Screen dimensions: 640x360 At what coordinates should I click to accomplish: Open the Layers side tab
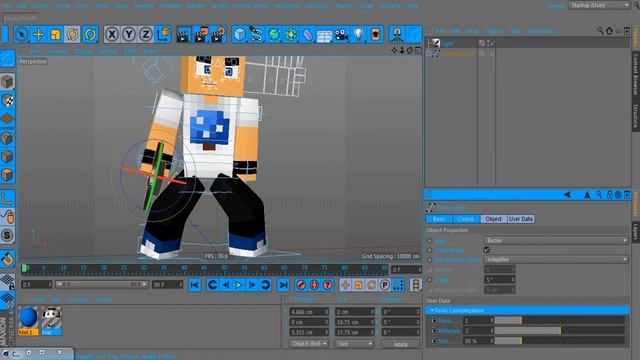636,232
